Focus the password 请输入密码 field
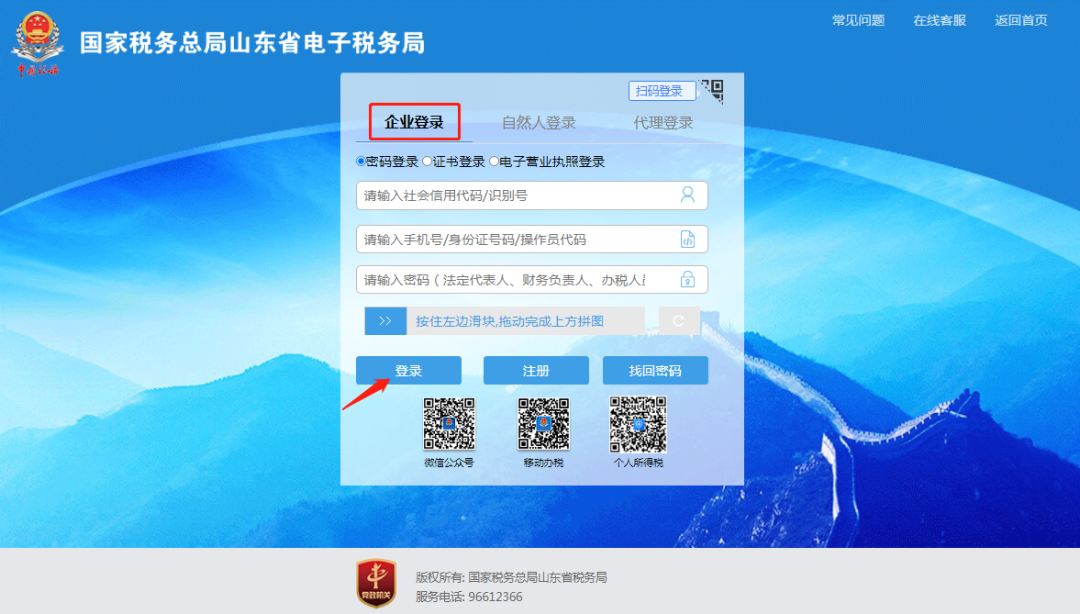Image resolution: width=1080 pixels, height=614 pixels. pos(532,279)
